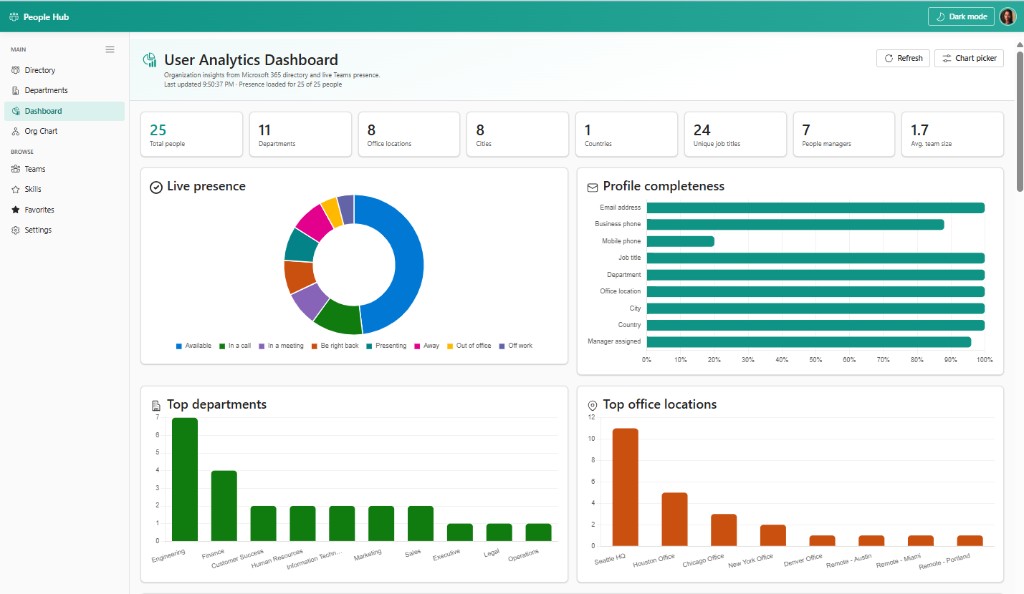This screenshot has height=594, width=1024.
Task: Select the Avg. team size card
Action: tap(952, 134)
